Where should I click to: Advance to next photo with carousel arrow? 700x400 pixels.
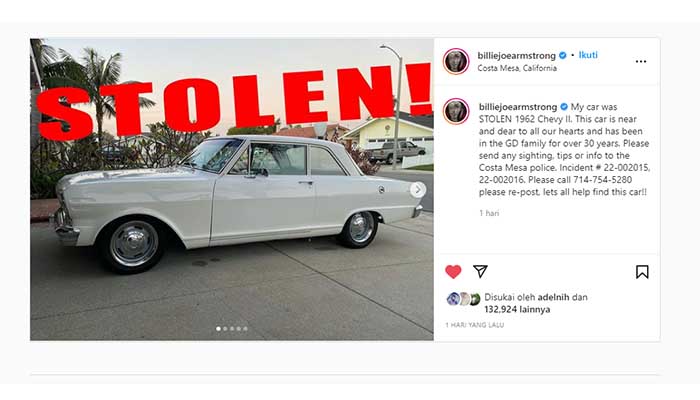click(417, 190)
